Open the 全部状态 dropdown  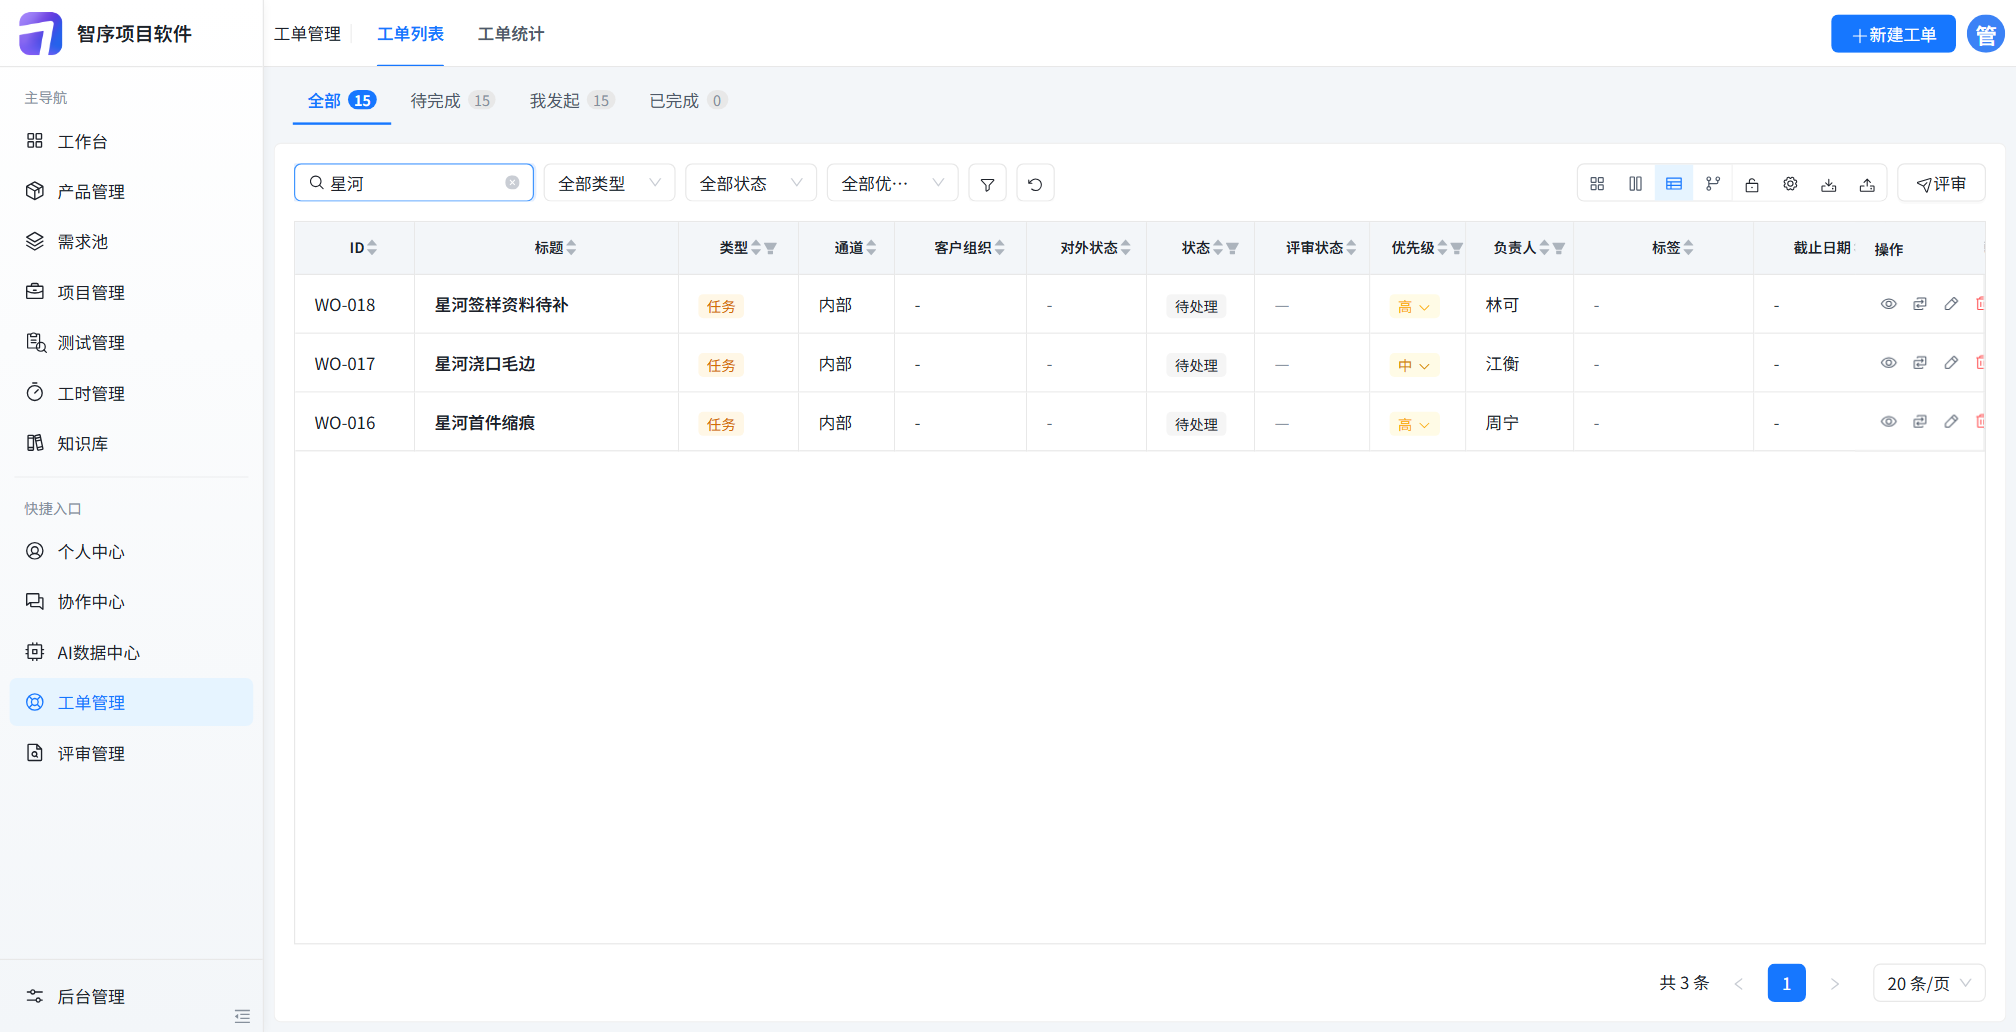pos(751,183)
